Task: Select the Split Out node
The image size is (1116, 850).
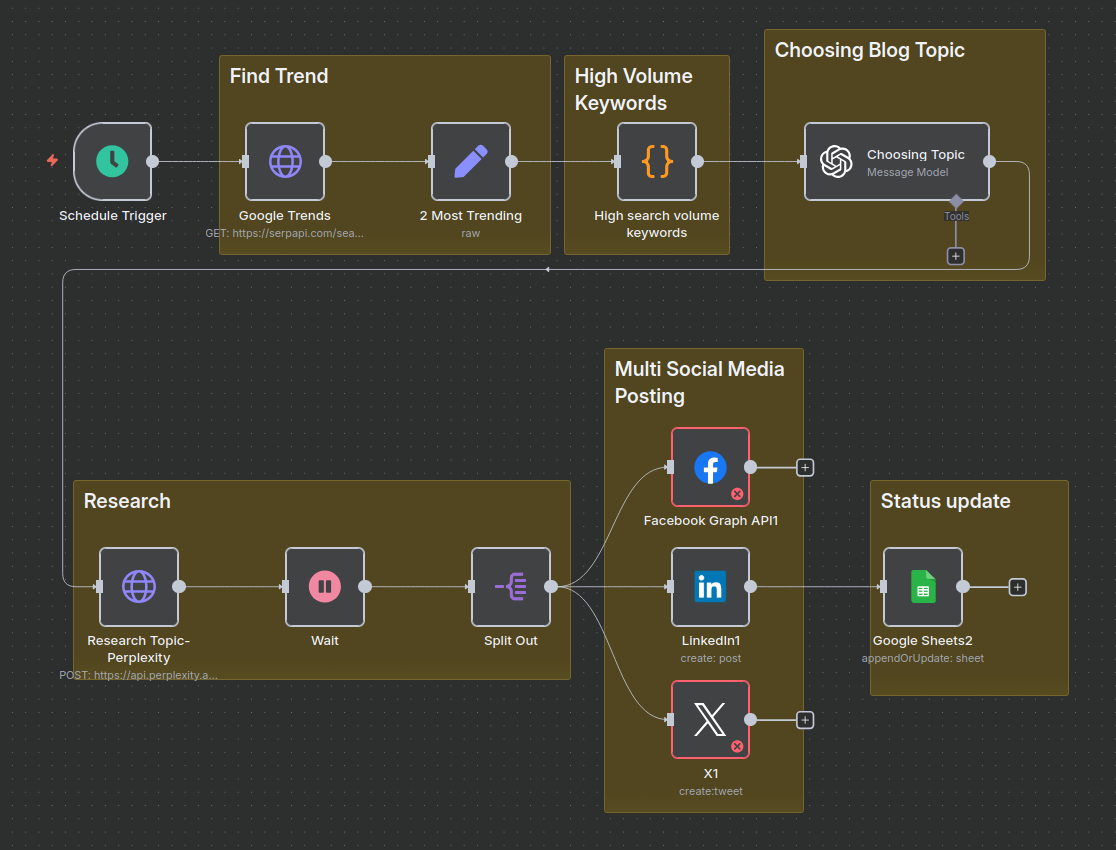Action: click(x=511, y=586)
